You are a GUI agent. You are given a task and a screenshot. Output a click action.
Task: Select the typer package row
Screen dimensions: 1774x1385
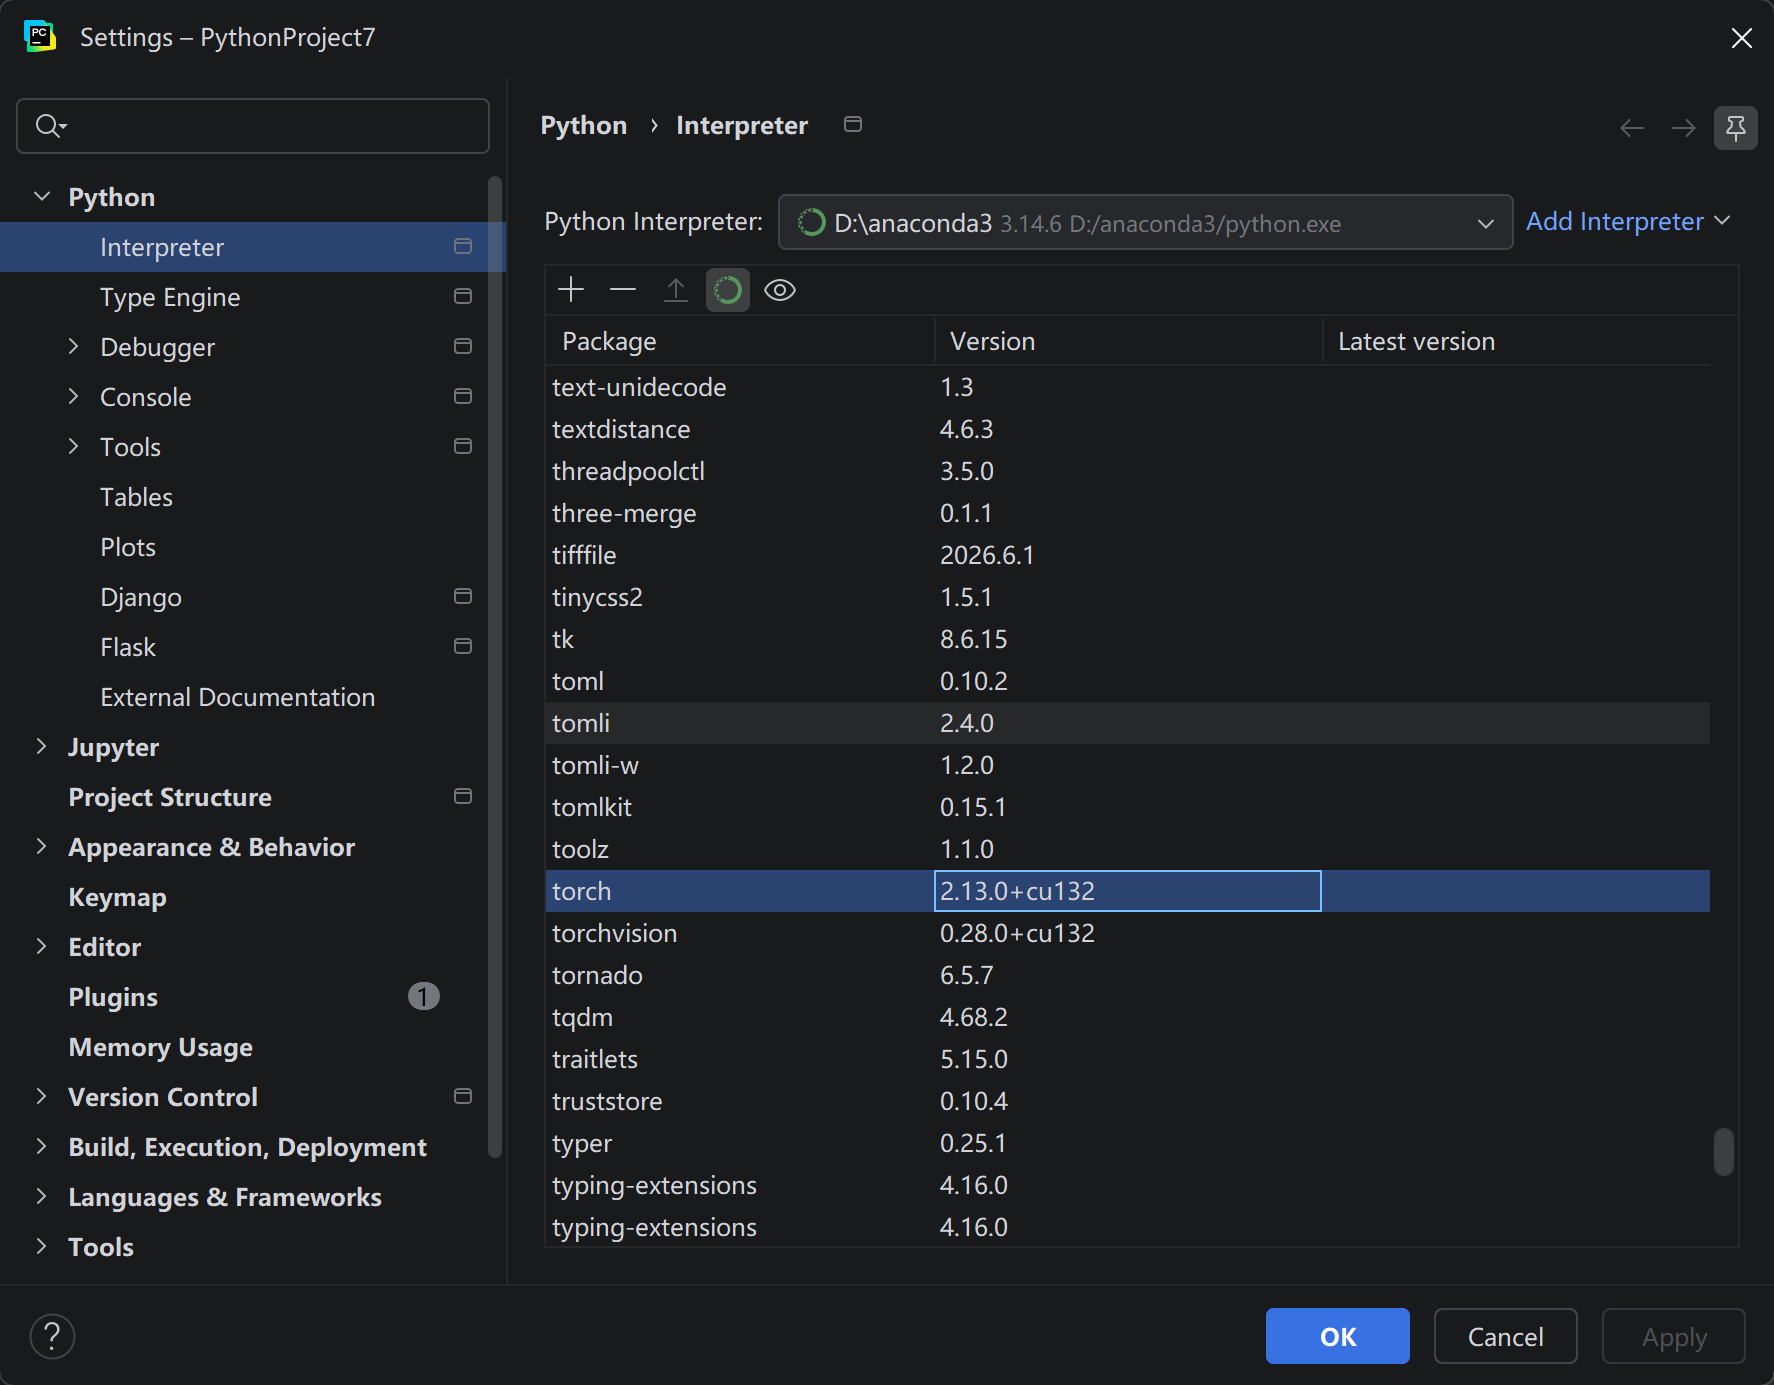click(x=1128, y=1143)
